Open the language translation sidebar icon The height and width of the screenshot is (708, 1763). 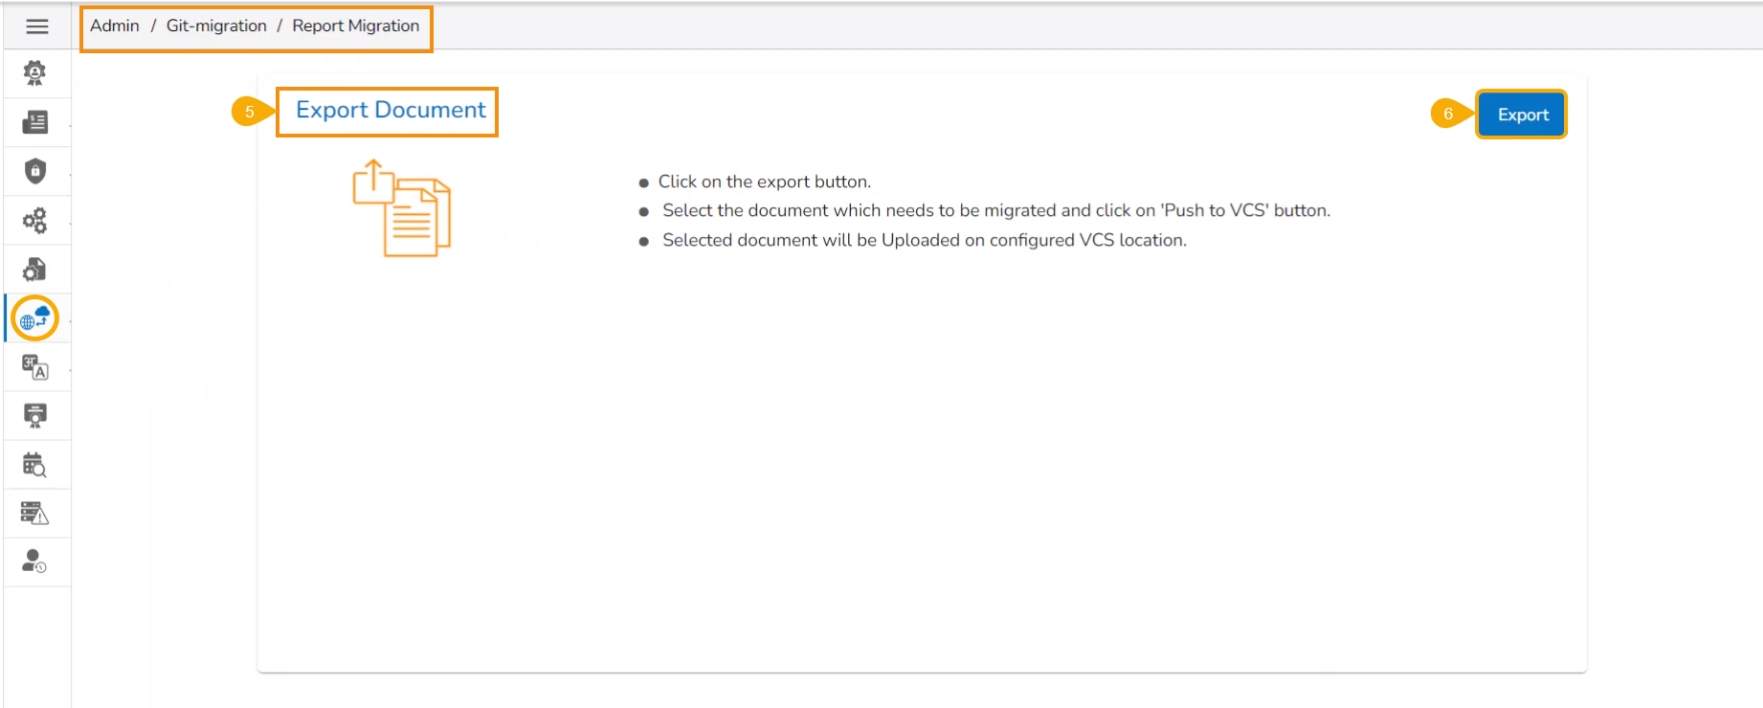[35, 368]
